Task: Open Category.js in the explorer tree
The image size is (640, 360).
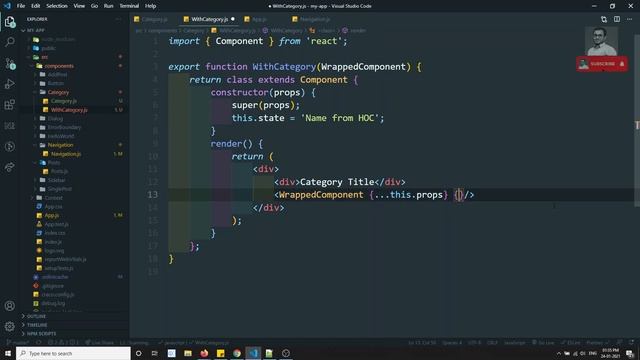Action: click(x=63, y=101)
